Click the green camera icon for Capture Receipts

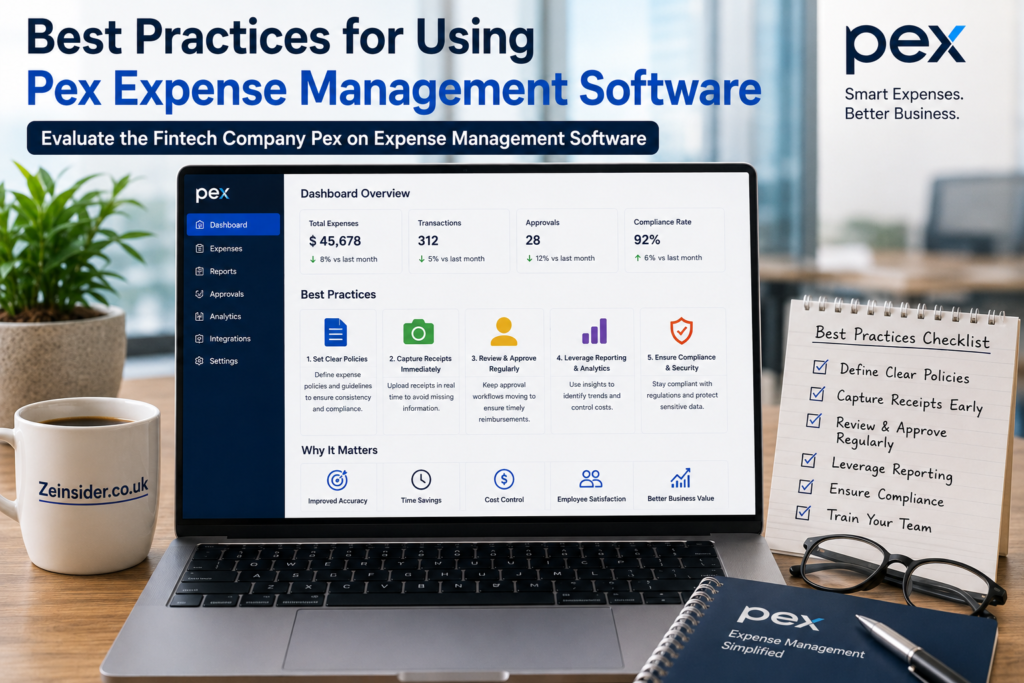coord(419,332)
